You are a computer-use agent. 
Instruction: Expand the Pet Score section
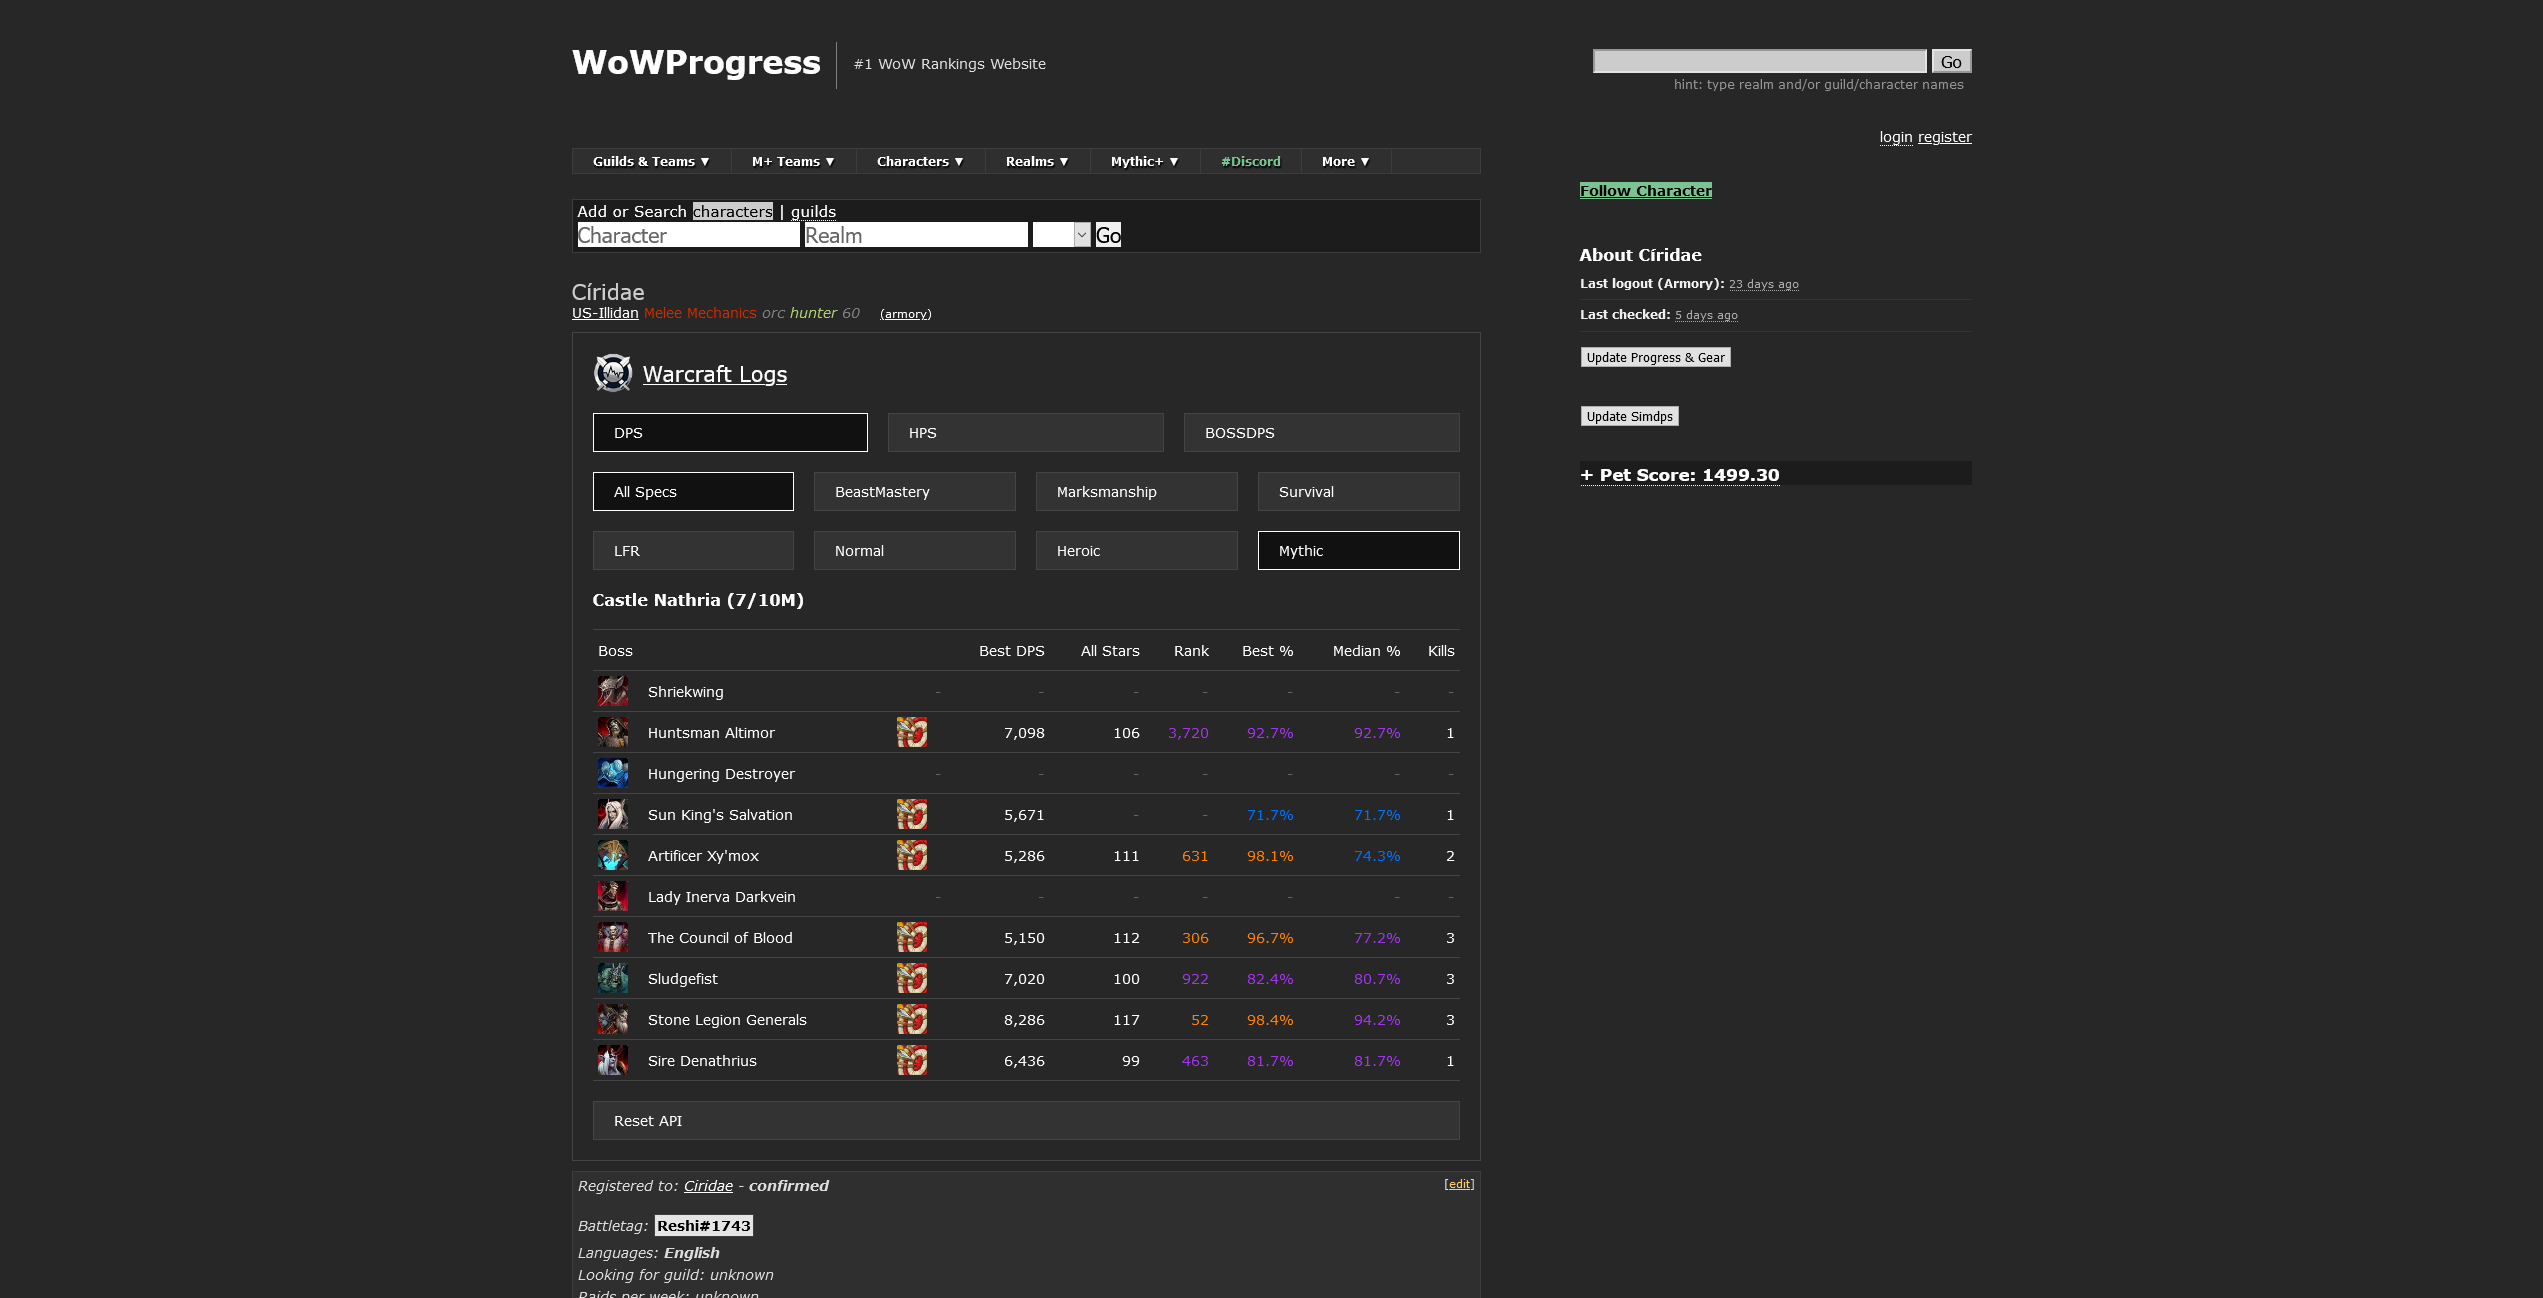coord(1680,475)
